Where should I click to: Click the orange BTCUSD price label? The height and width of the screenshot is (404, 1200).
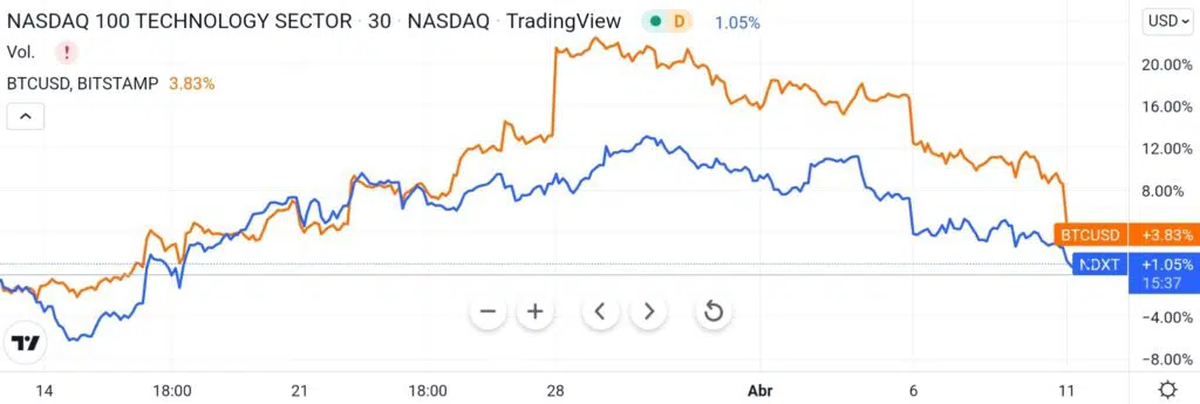1090,235
